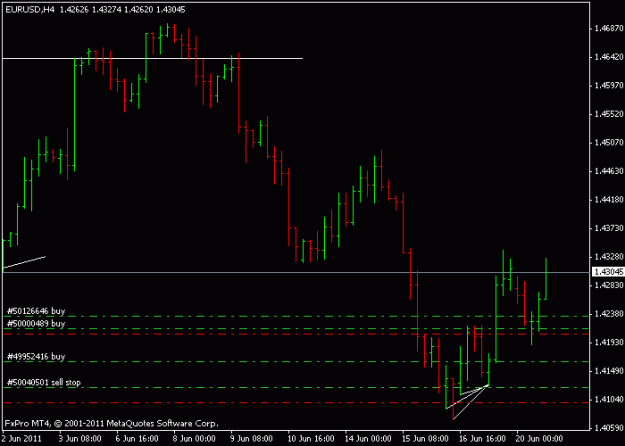This screenshot has height=446, width=625.
Task: Click the 9 Jun 08:00 time label
Action: 252,439
